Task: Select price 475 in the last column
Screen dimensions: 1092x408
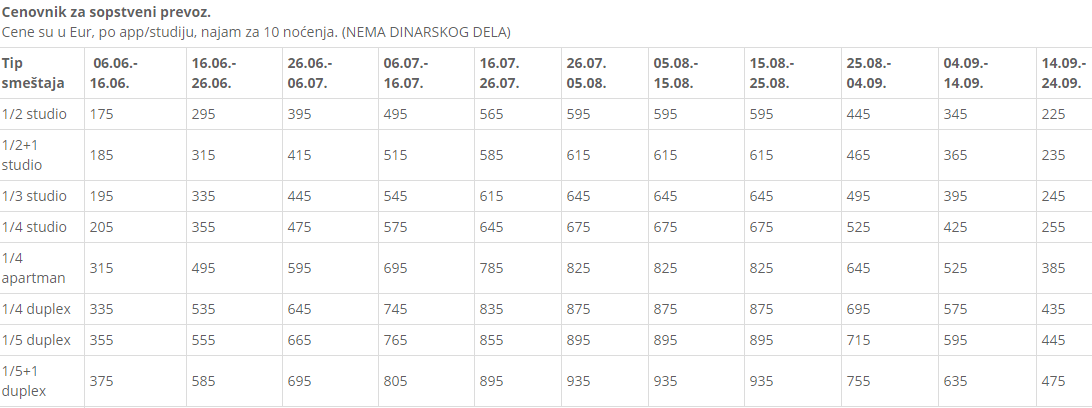Action: coord(1053,382)
